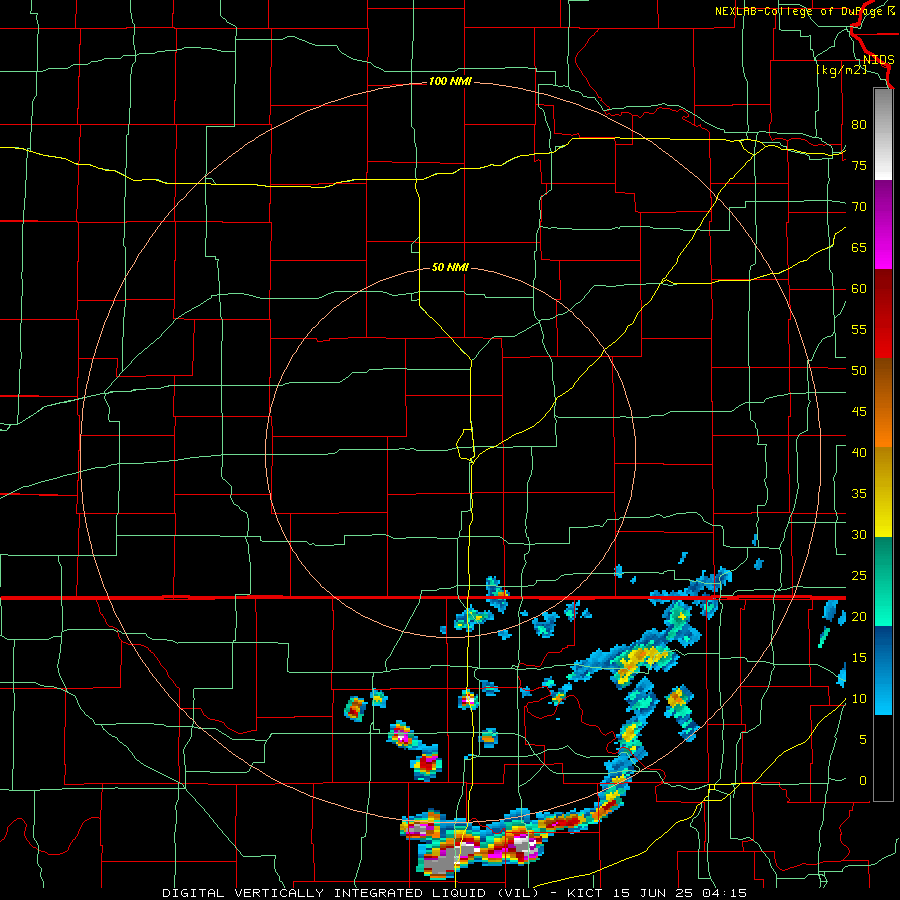The width and height of the screenshot is (900, 900).
Task: Select the 25 value on the scale
Action: (859, 575)
